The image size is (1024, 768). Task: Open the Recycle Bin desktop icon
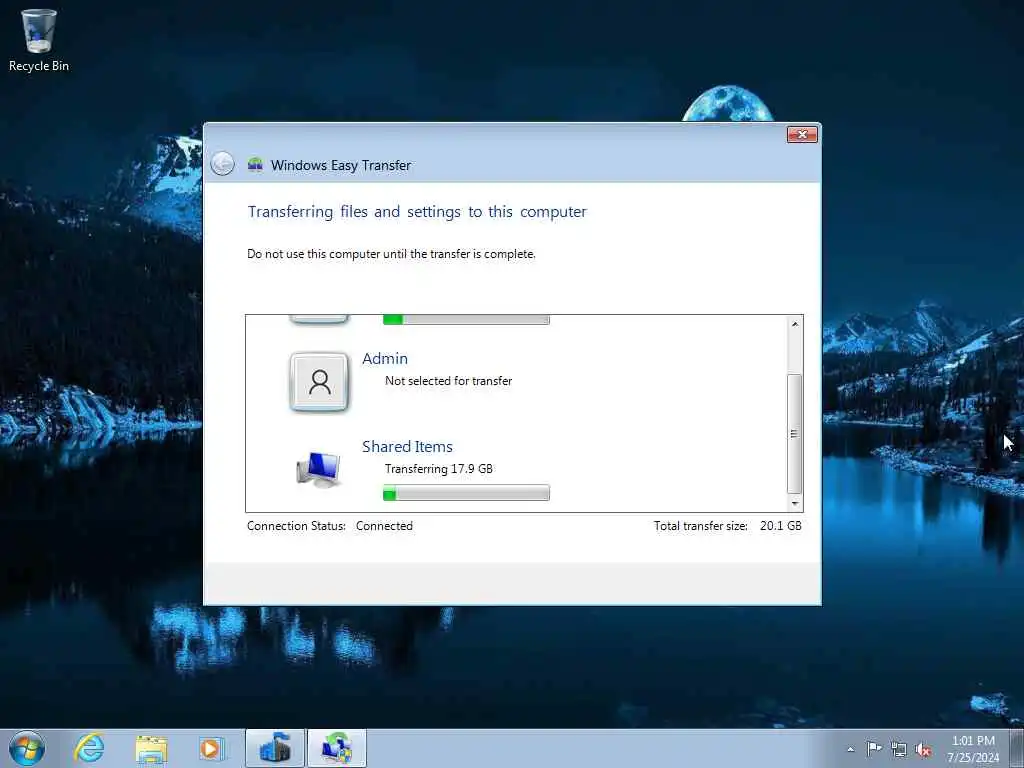pos(39,40)
